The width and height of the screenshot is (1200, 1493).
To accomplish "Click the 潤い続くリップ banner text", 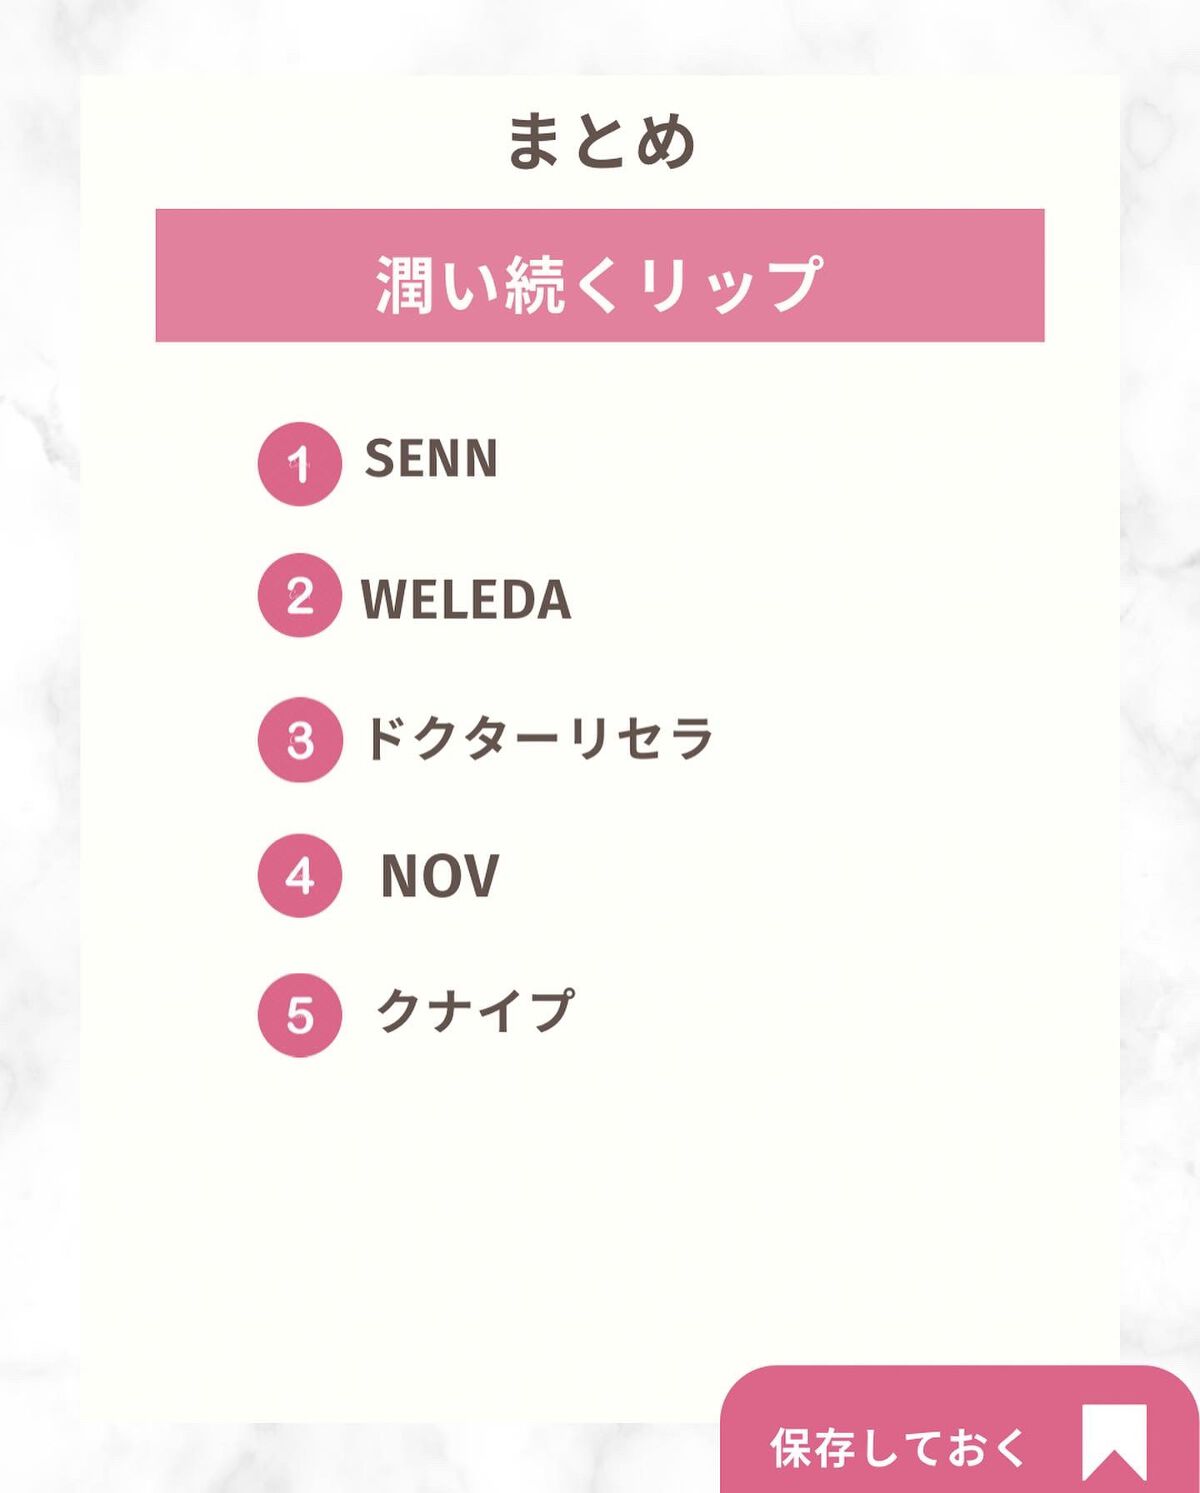I will pyautogui.click(x=600, y=284).
